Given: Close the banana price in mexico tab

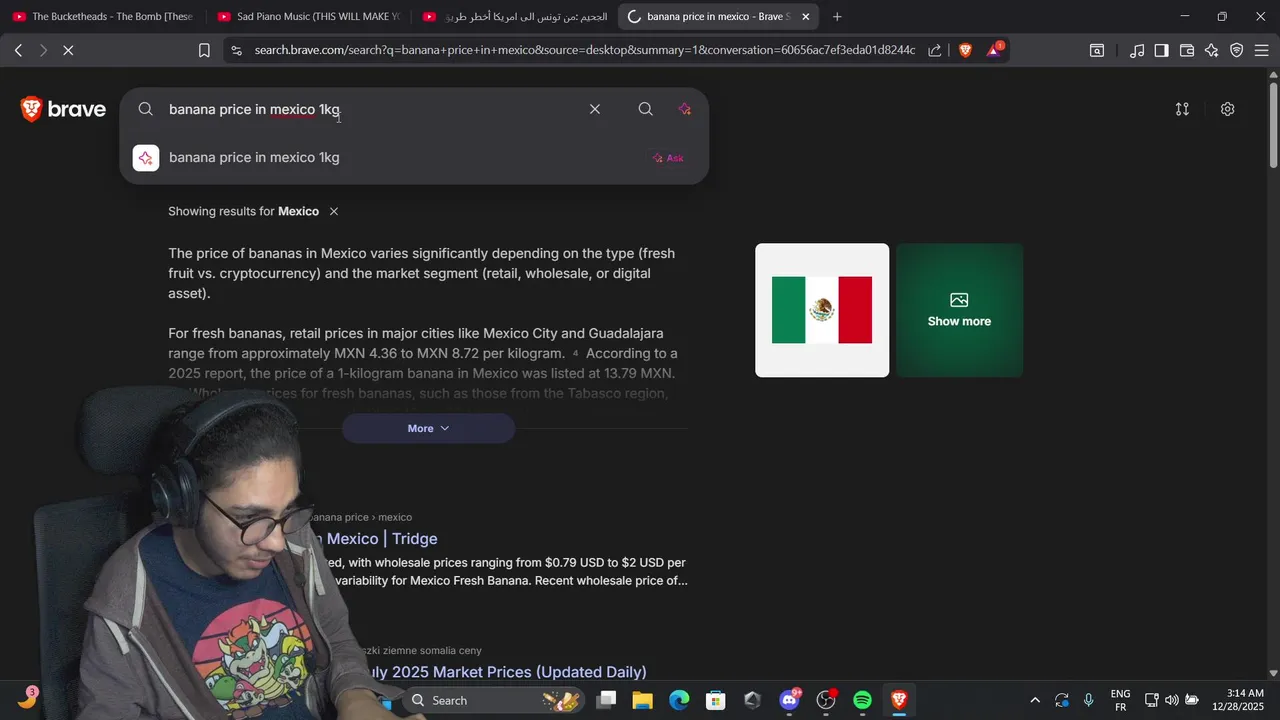Looking at the screenshot, I should [806, 17].
